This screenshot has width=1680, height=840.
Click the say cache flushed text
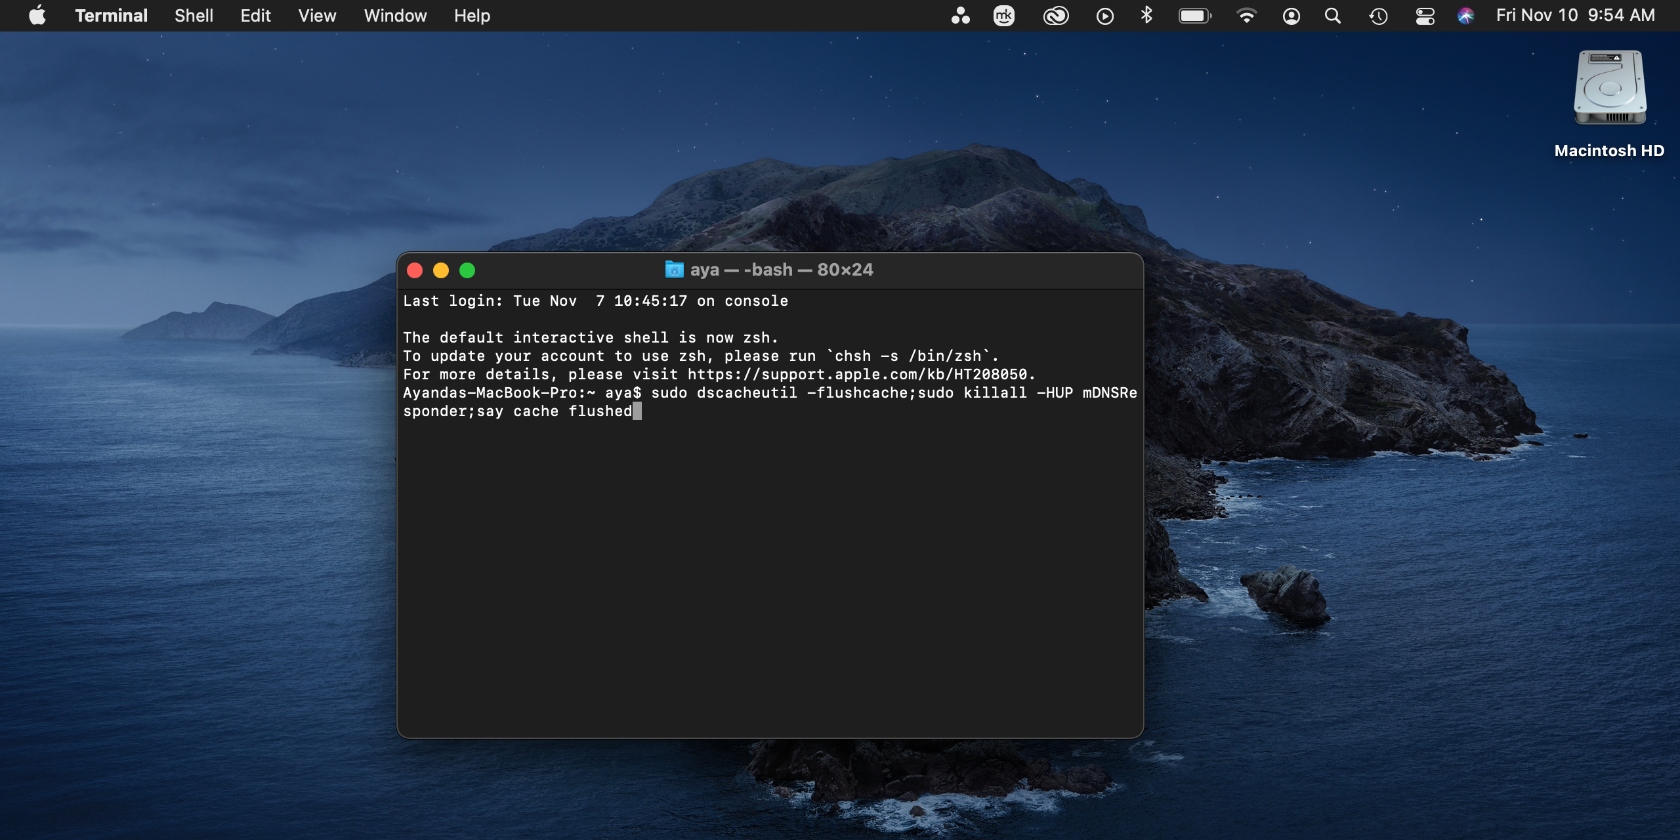(x=554, y=411)
